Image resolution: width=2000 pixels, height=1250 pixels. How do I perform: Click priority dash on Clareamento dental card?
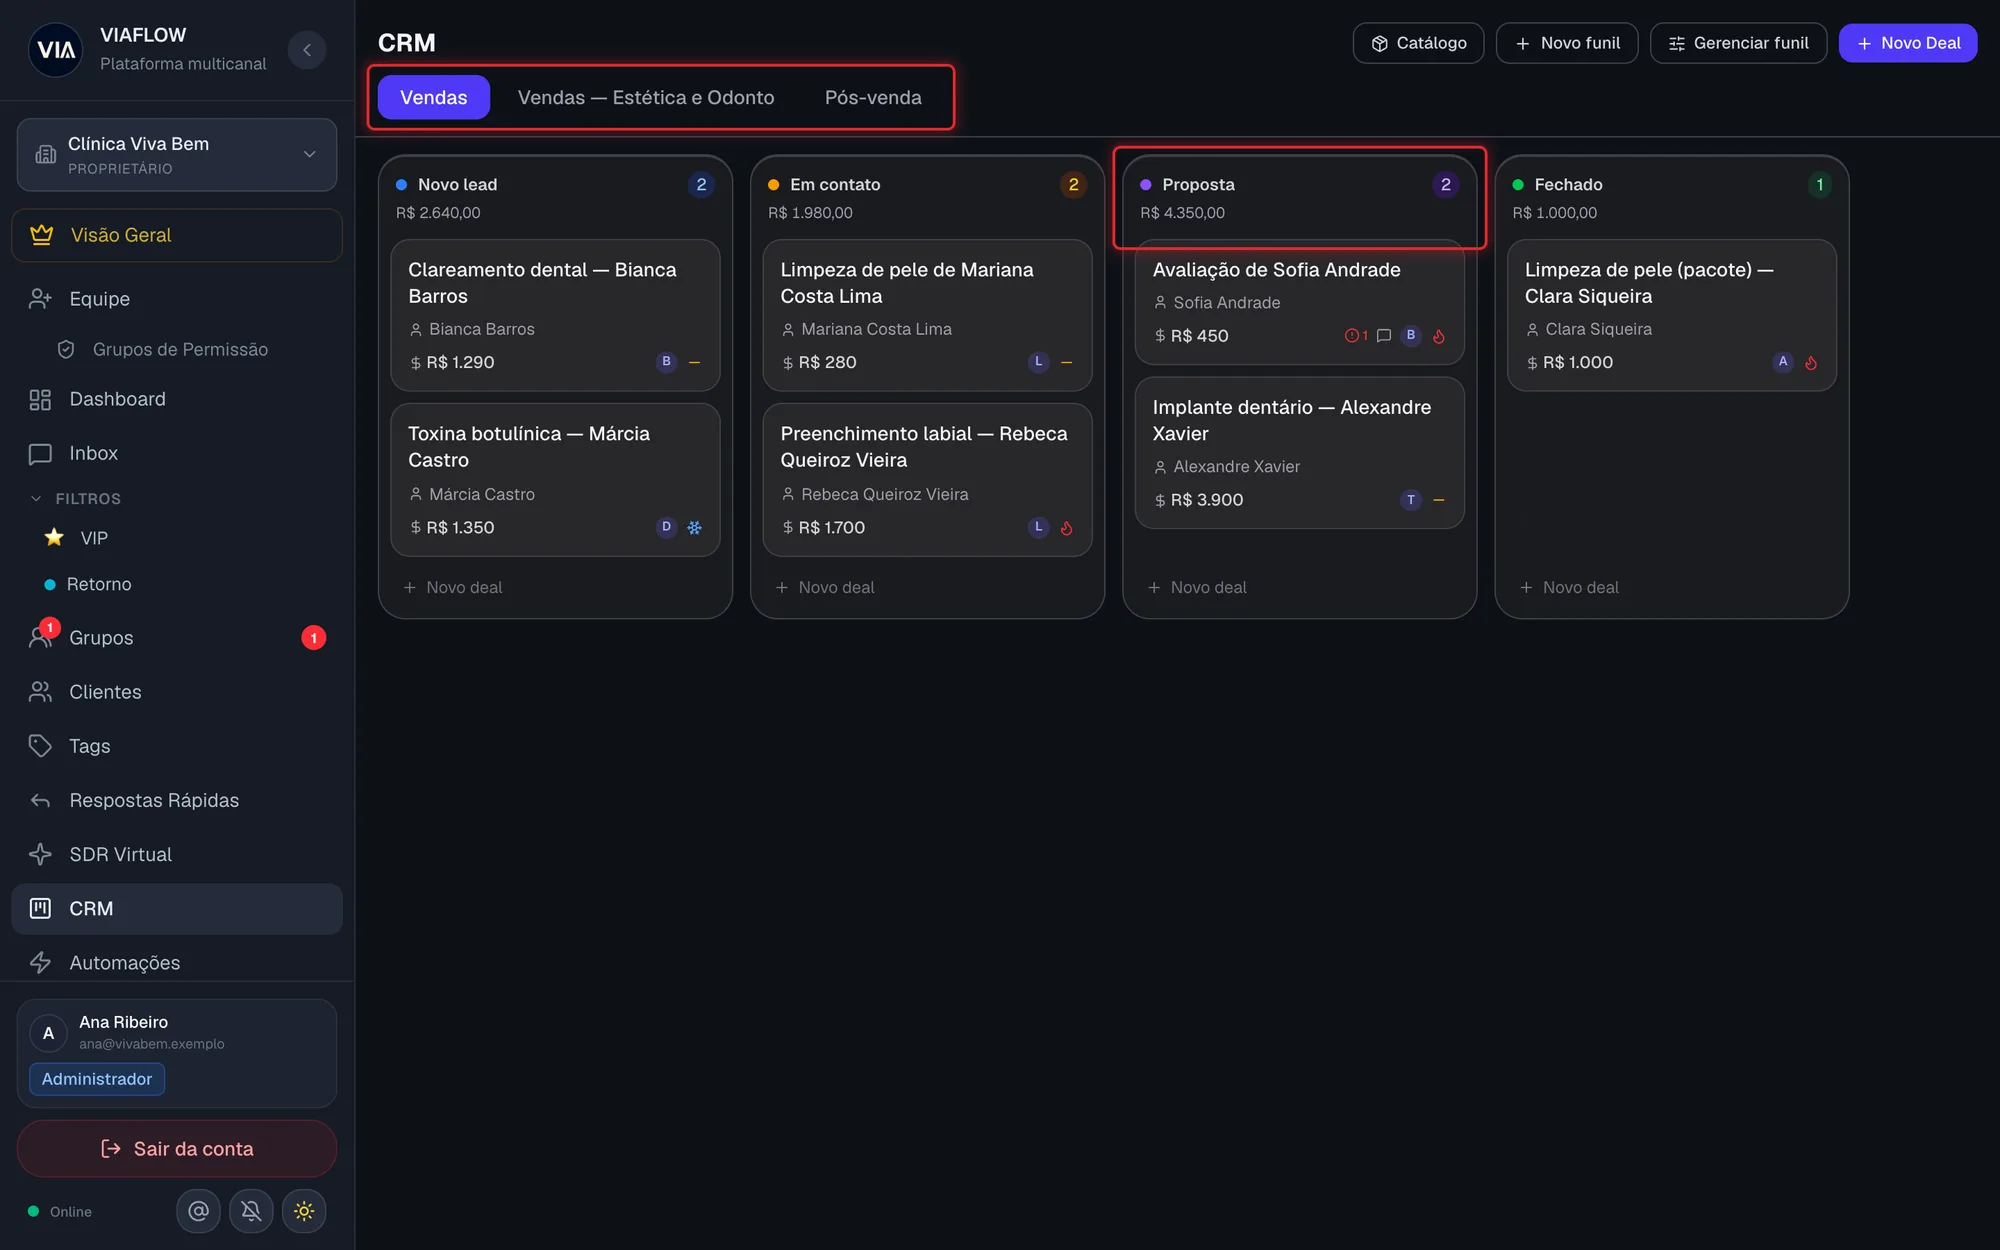point(695,362)
